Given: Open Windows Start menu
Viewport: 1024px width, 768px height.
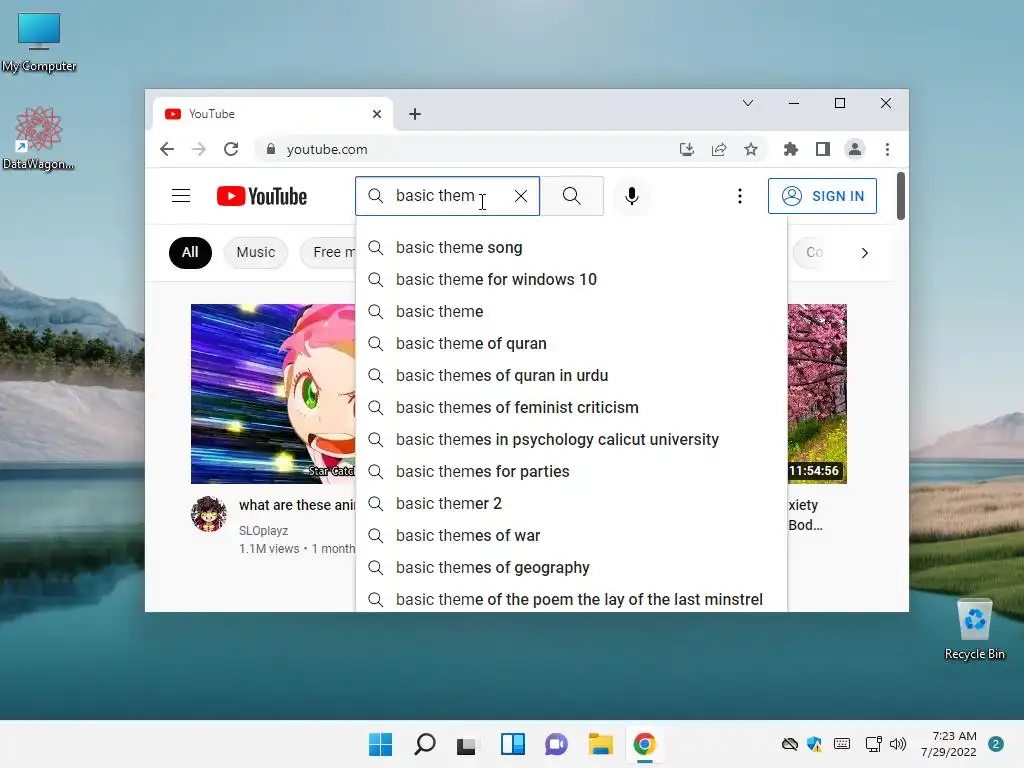Looking at the screenshot, I should 381,744.
